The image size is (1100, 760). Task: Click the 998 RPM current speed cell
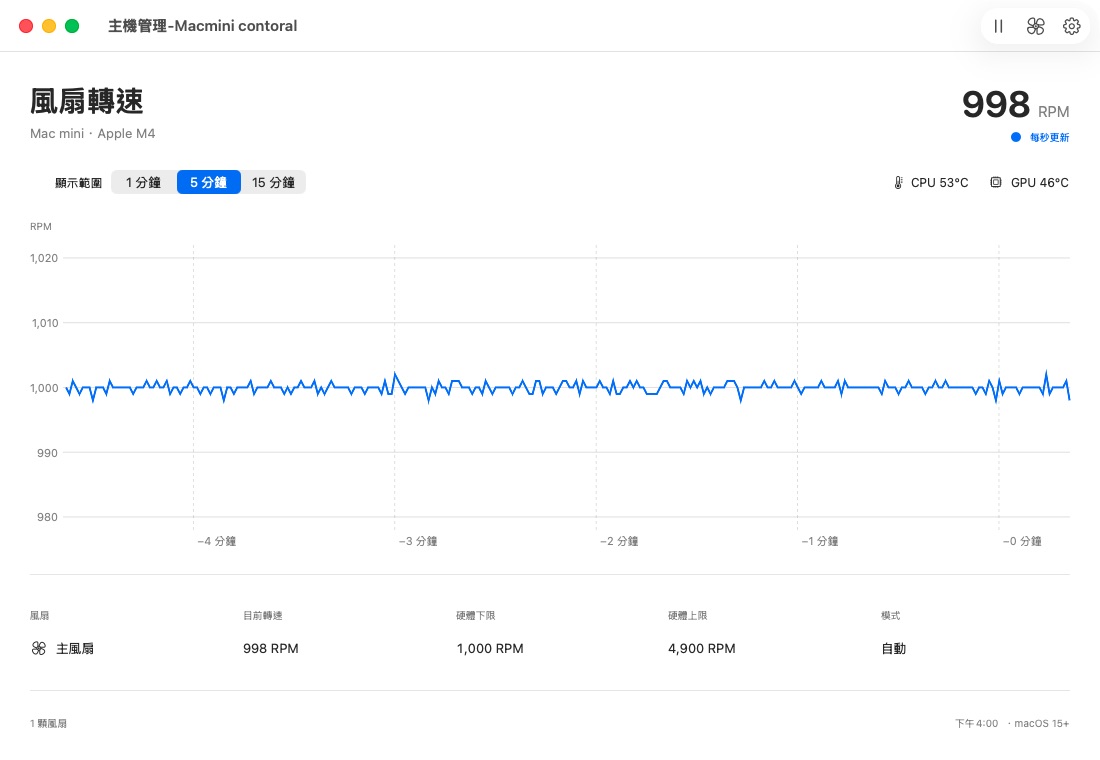coord(271,648)
